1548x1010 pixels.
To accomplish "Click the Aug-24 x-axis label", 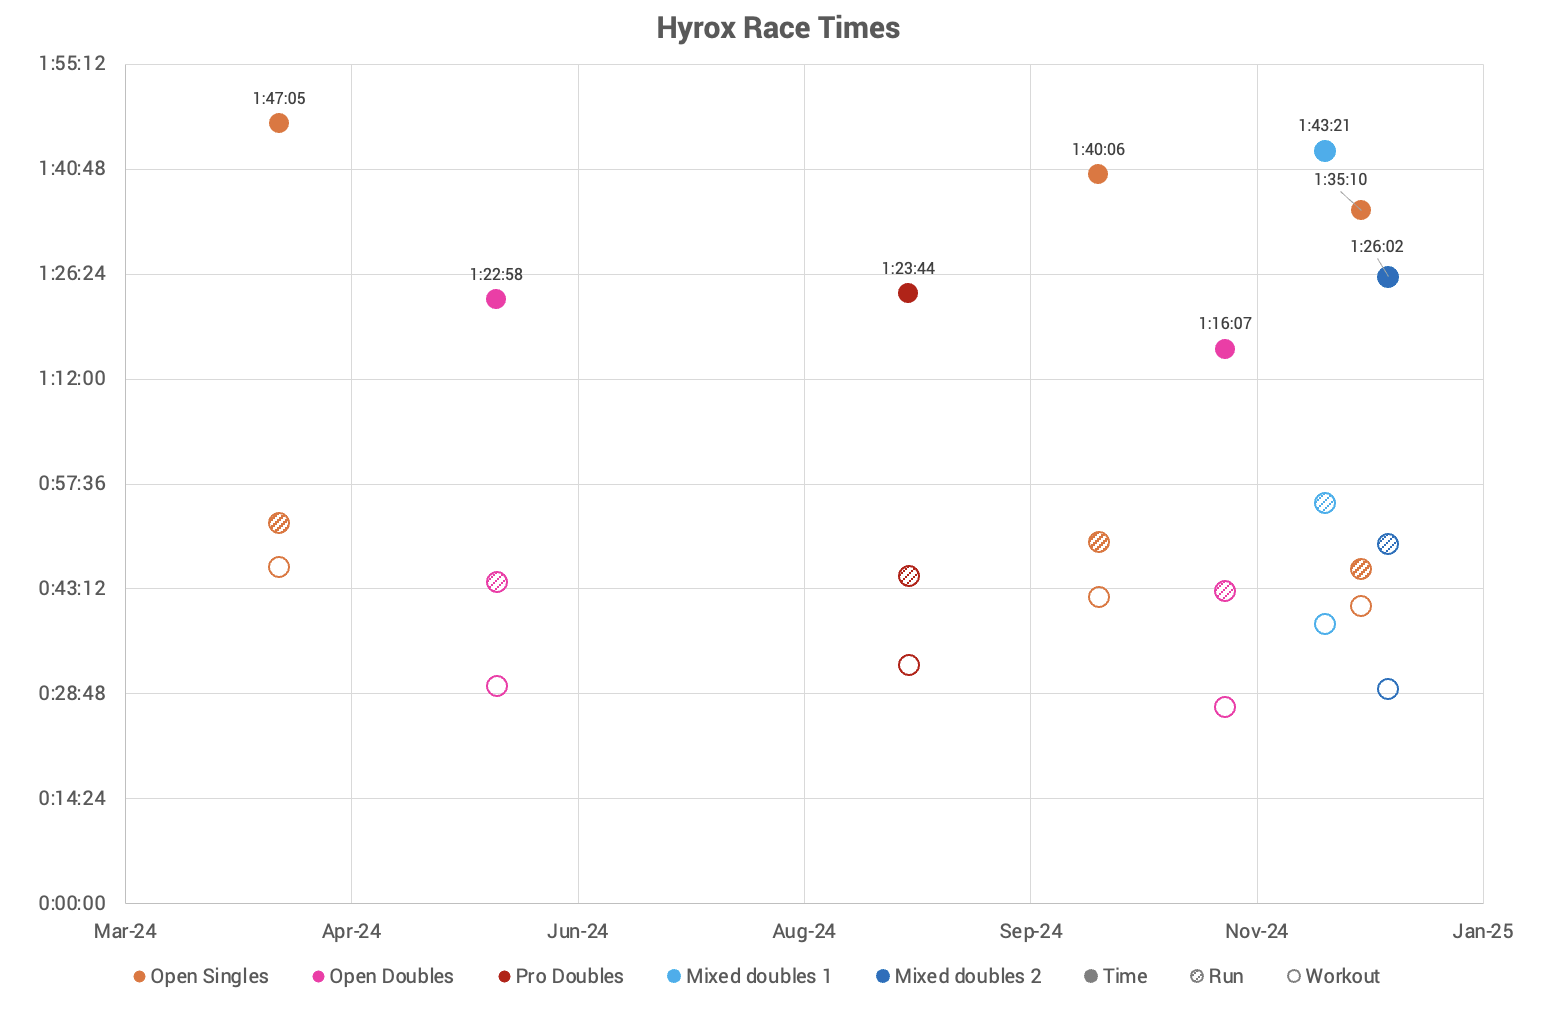I will pyautogui.click(x=804, y=931).
